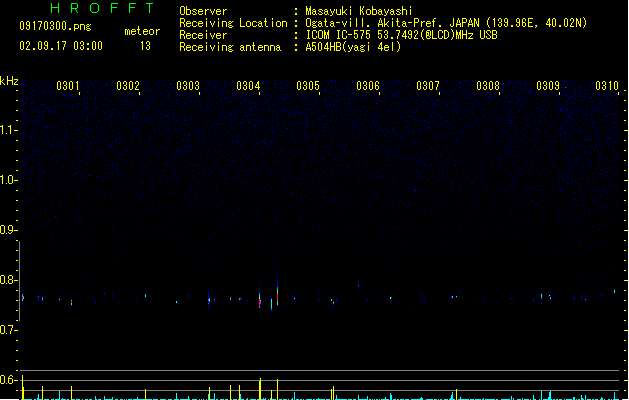The height and width of the screenshot is (400, 629).
Task: Click the ICOM IC-575 receiver text
Action: tap(339, 35)
